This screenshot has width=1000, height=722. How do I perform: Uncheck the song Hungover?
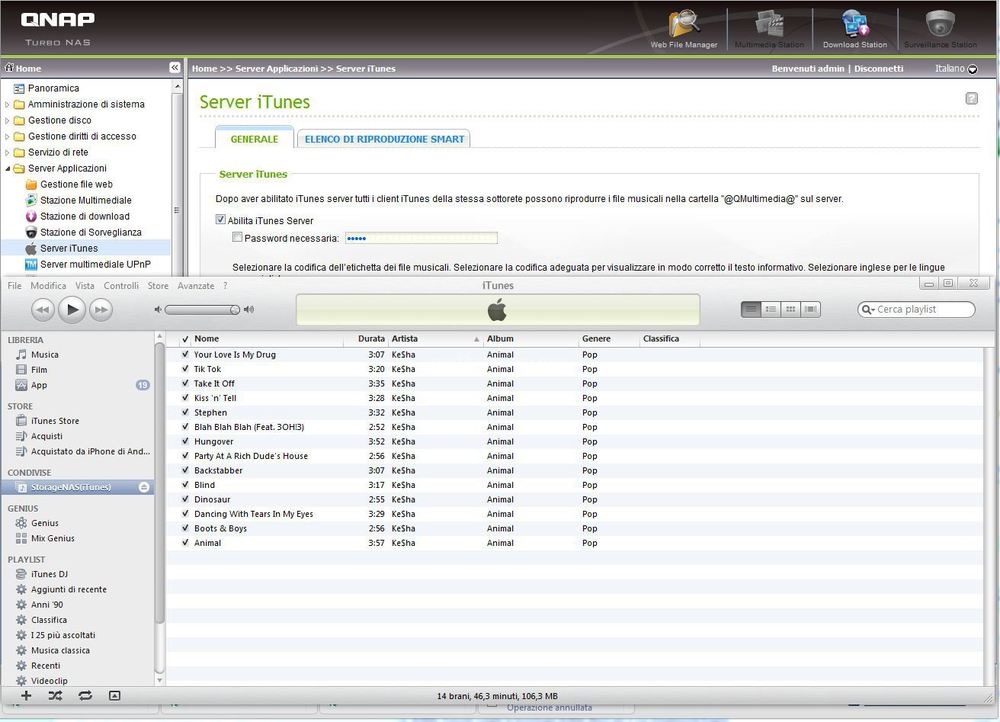(185, 441)
